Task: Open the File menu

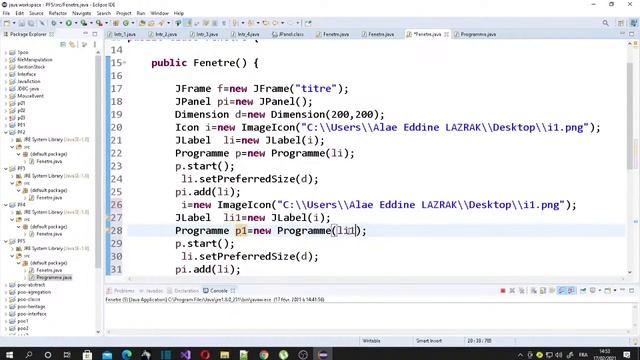Action: [6, 13]
